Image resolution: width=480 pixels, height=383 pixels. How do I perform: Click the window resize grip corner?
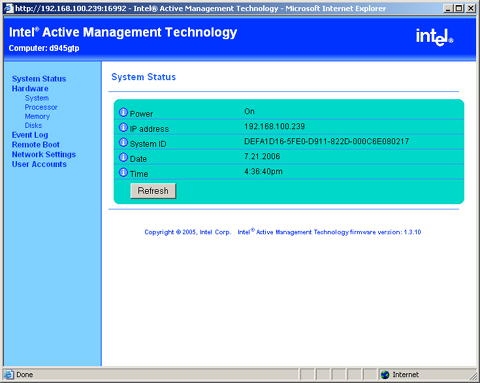coord(473,376)
